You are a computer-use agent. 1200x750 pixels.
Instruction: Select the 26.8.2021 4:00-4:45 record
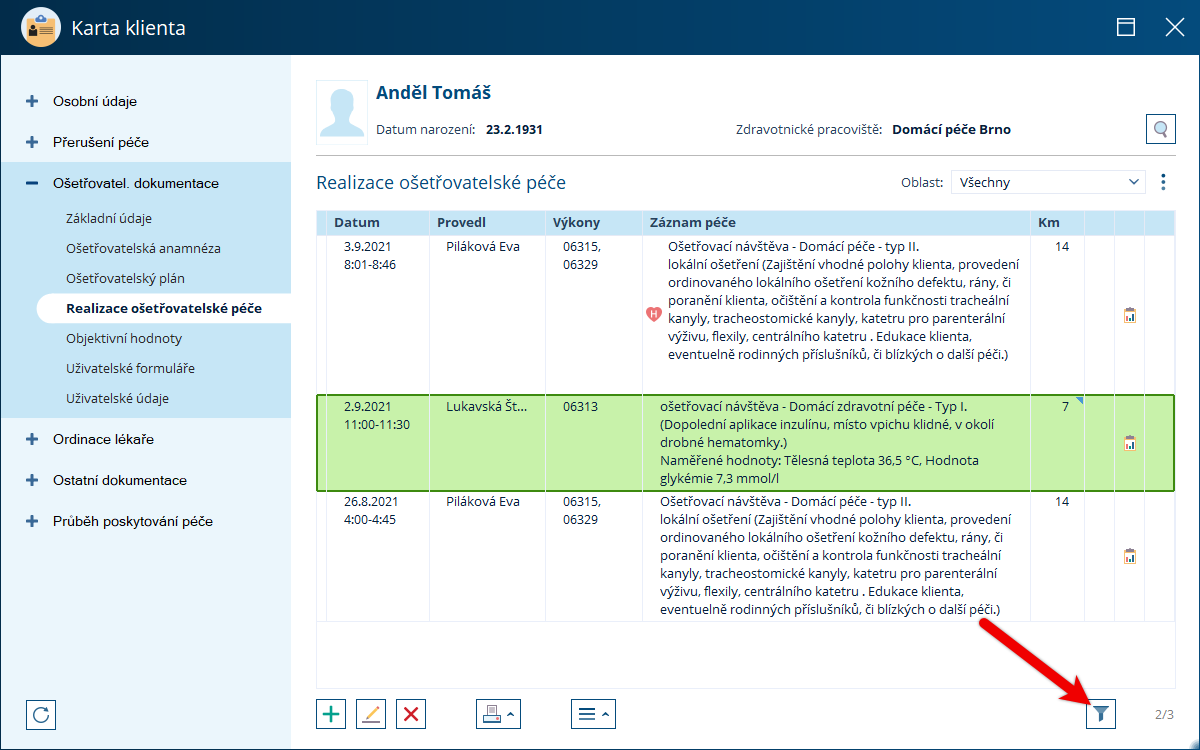745,556
